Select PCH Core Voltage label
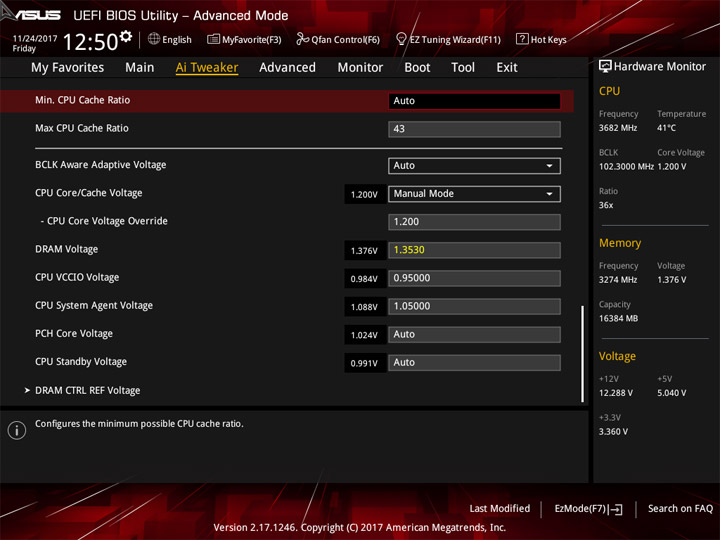 coord(74,333)
